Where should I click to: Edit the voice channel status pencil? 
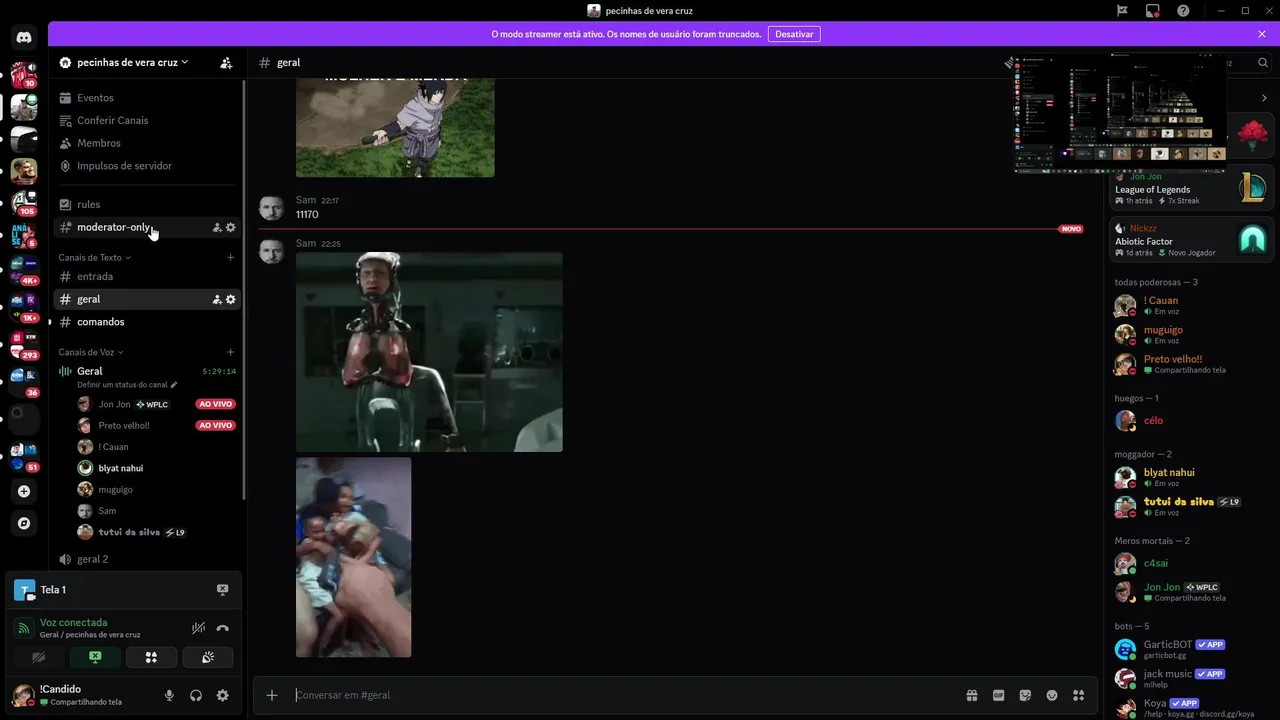coord(174,385)
